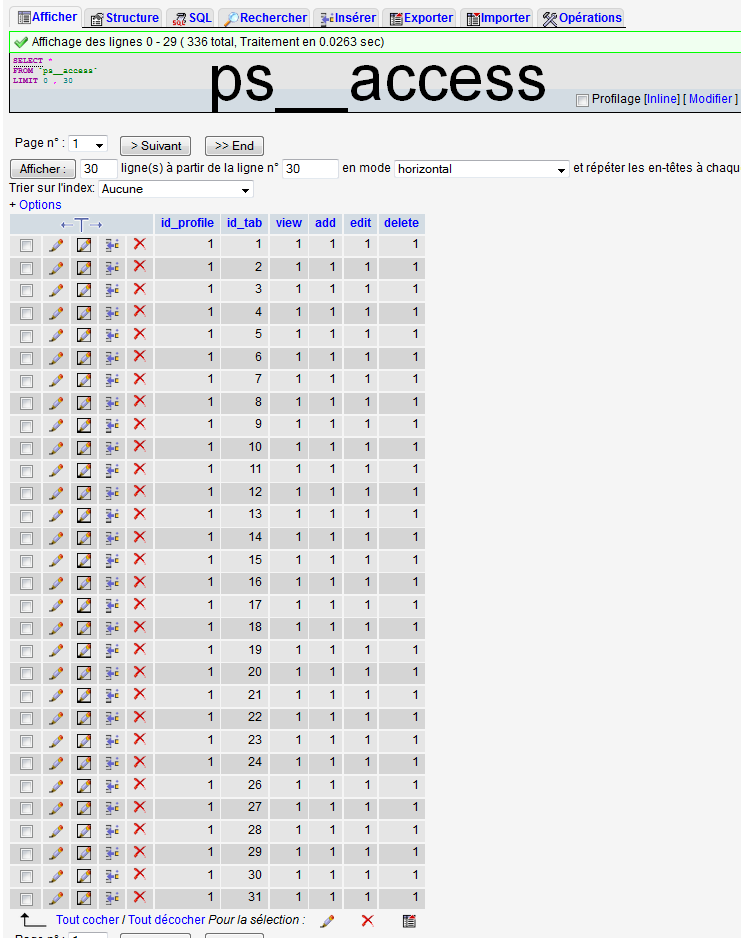The width and height of the screenshot is (741, 938).
Task: Open the Insérer tab
Action: coord(347,18)
